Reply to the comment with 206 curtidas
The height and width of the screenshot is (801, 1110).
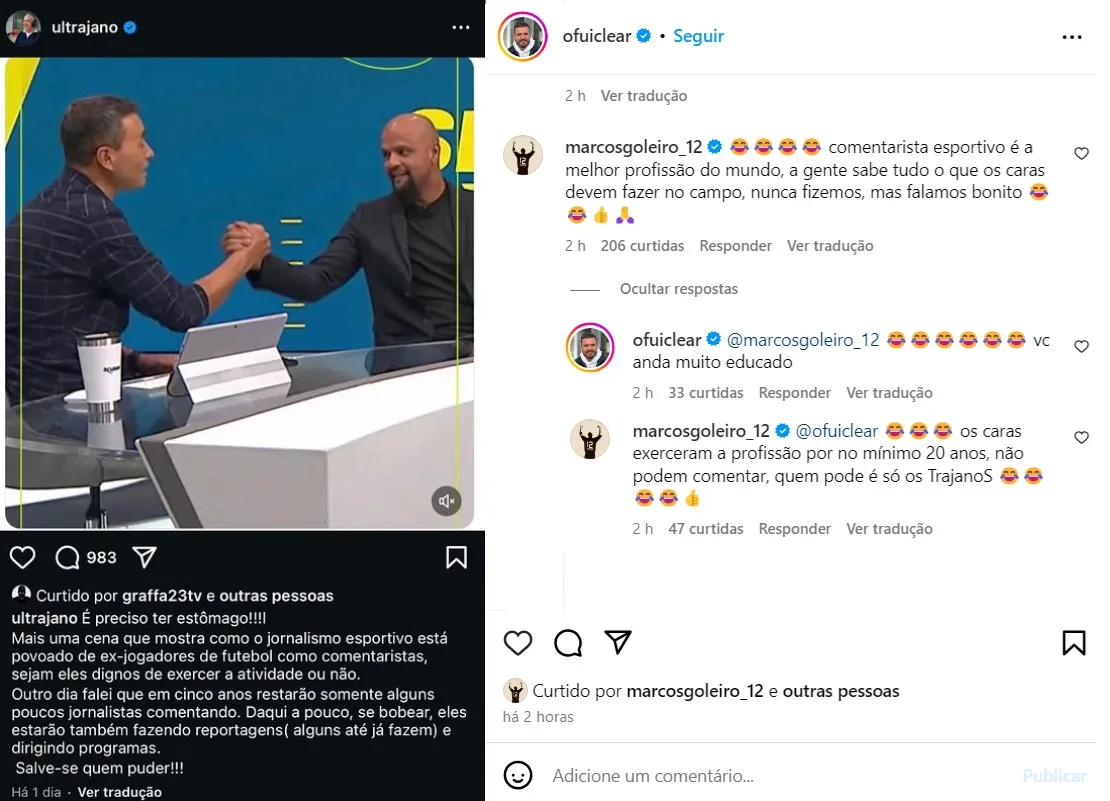[735, 246]
